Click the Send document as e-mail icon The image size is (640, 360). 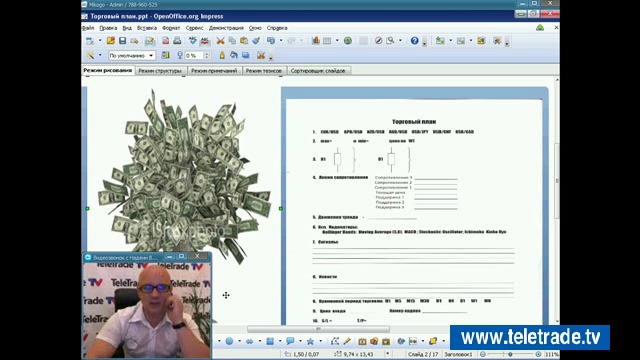[134, 41]
